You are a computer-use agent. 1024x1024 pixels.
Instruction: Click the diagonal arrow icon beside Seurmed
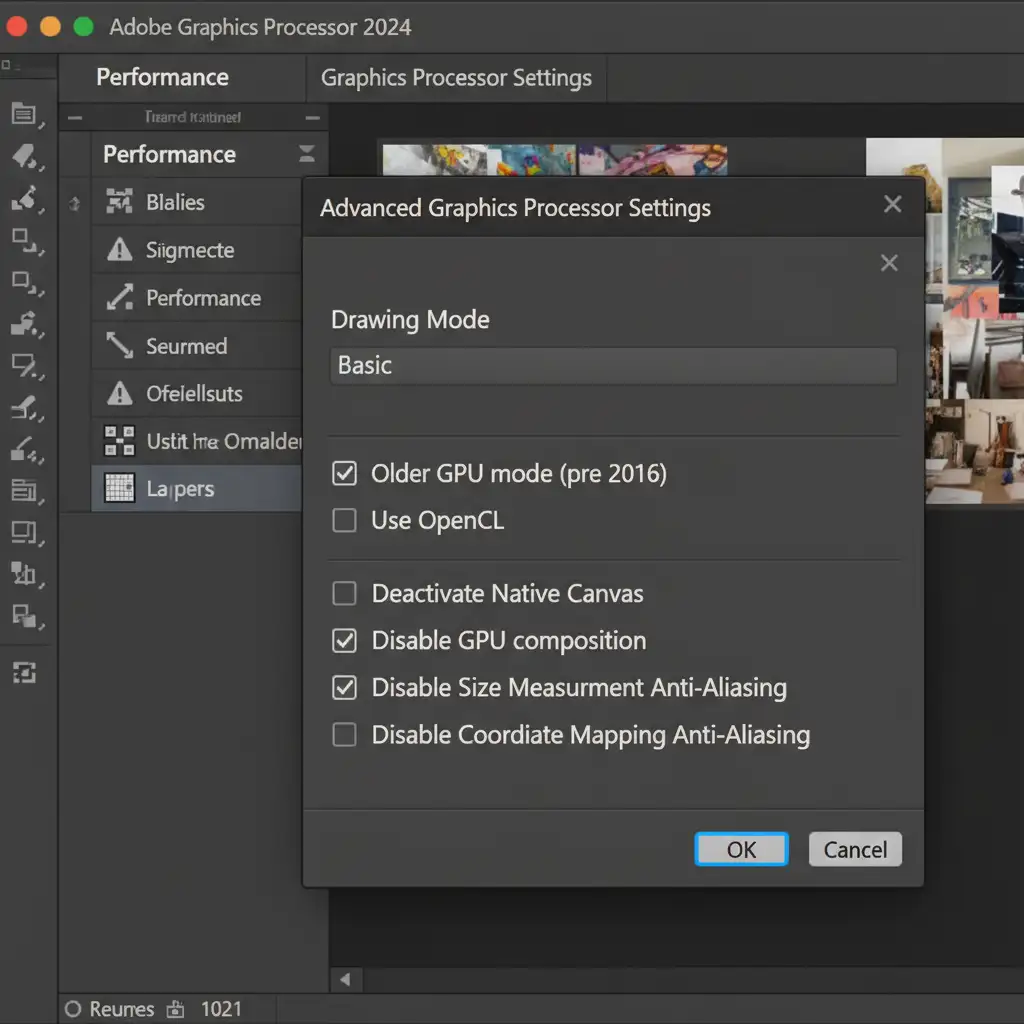[119, 346]
